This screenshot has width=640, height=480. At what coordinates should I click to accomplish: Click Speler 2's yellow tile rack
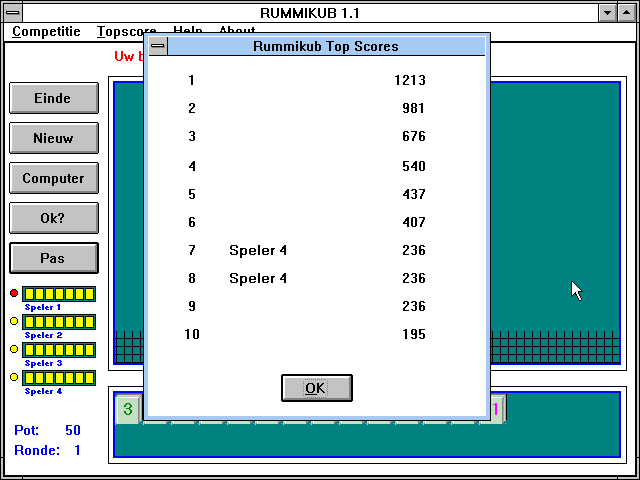tap(59, 322)
